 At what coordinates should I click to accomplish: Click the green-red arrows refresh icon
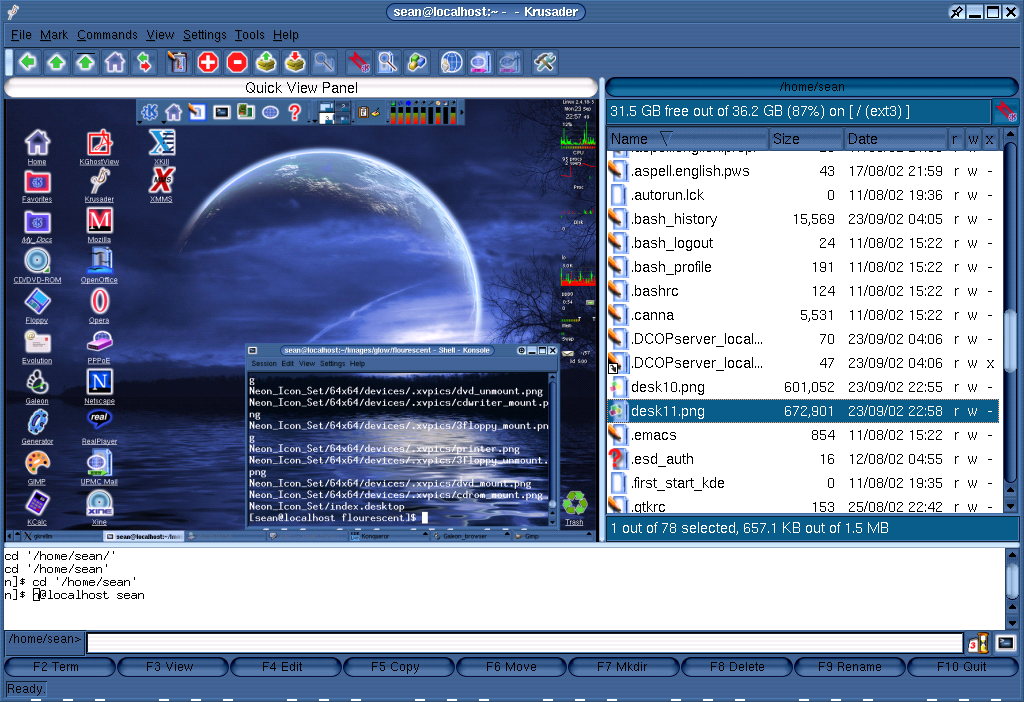144,62
